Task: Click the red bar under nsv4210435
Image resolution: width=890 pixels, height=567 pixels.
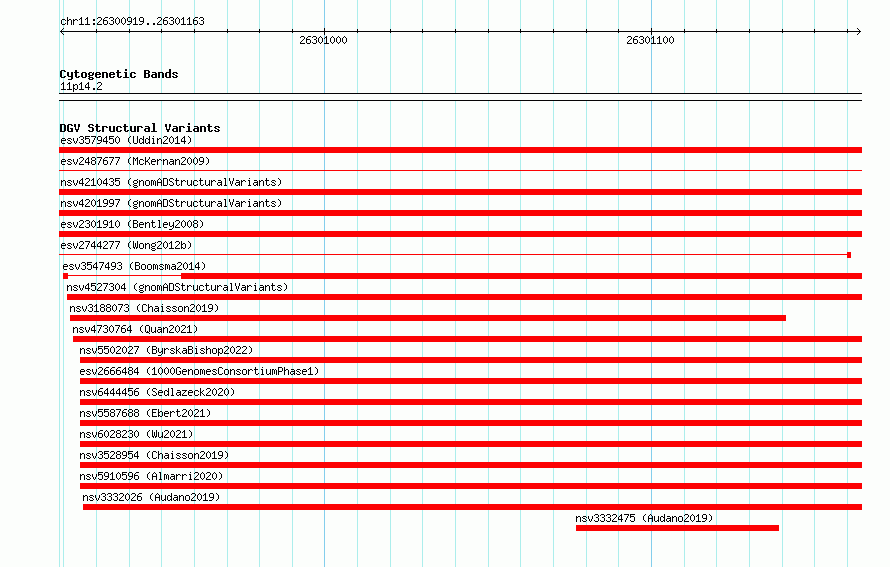Action: [x=460, y=192]
